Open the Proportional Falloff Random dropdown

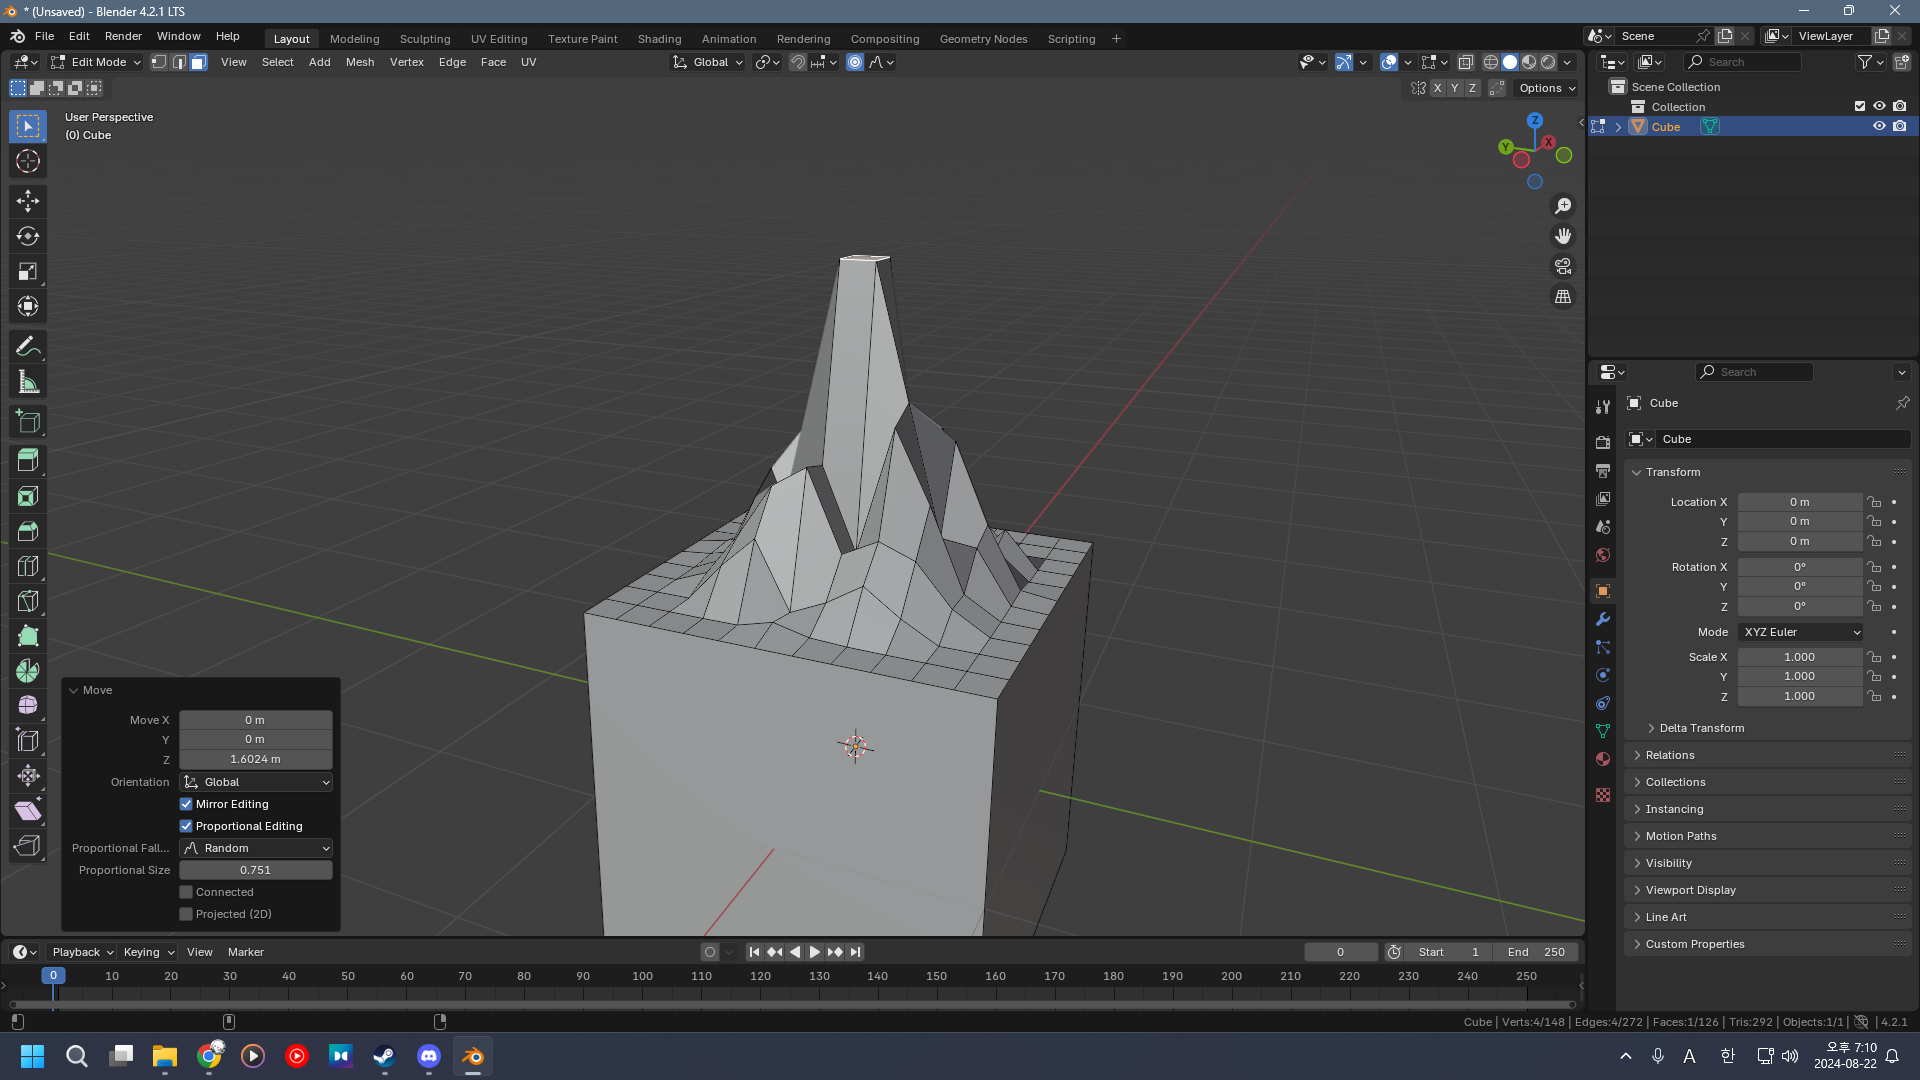click(256, 848)
